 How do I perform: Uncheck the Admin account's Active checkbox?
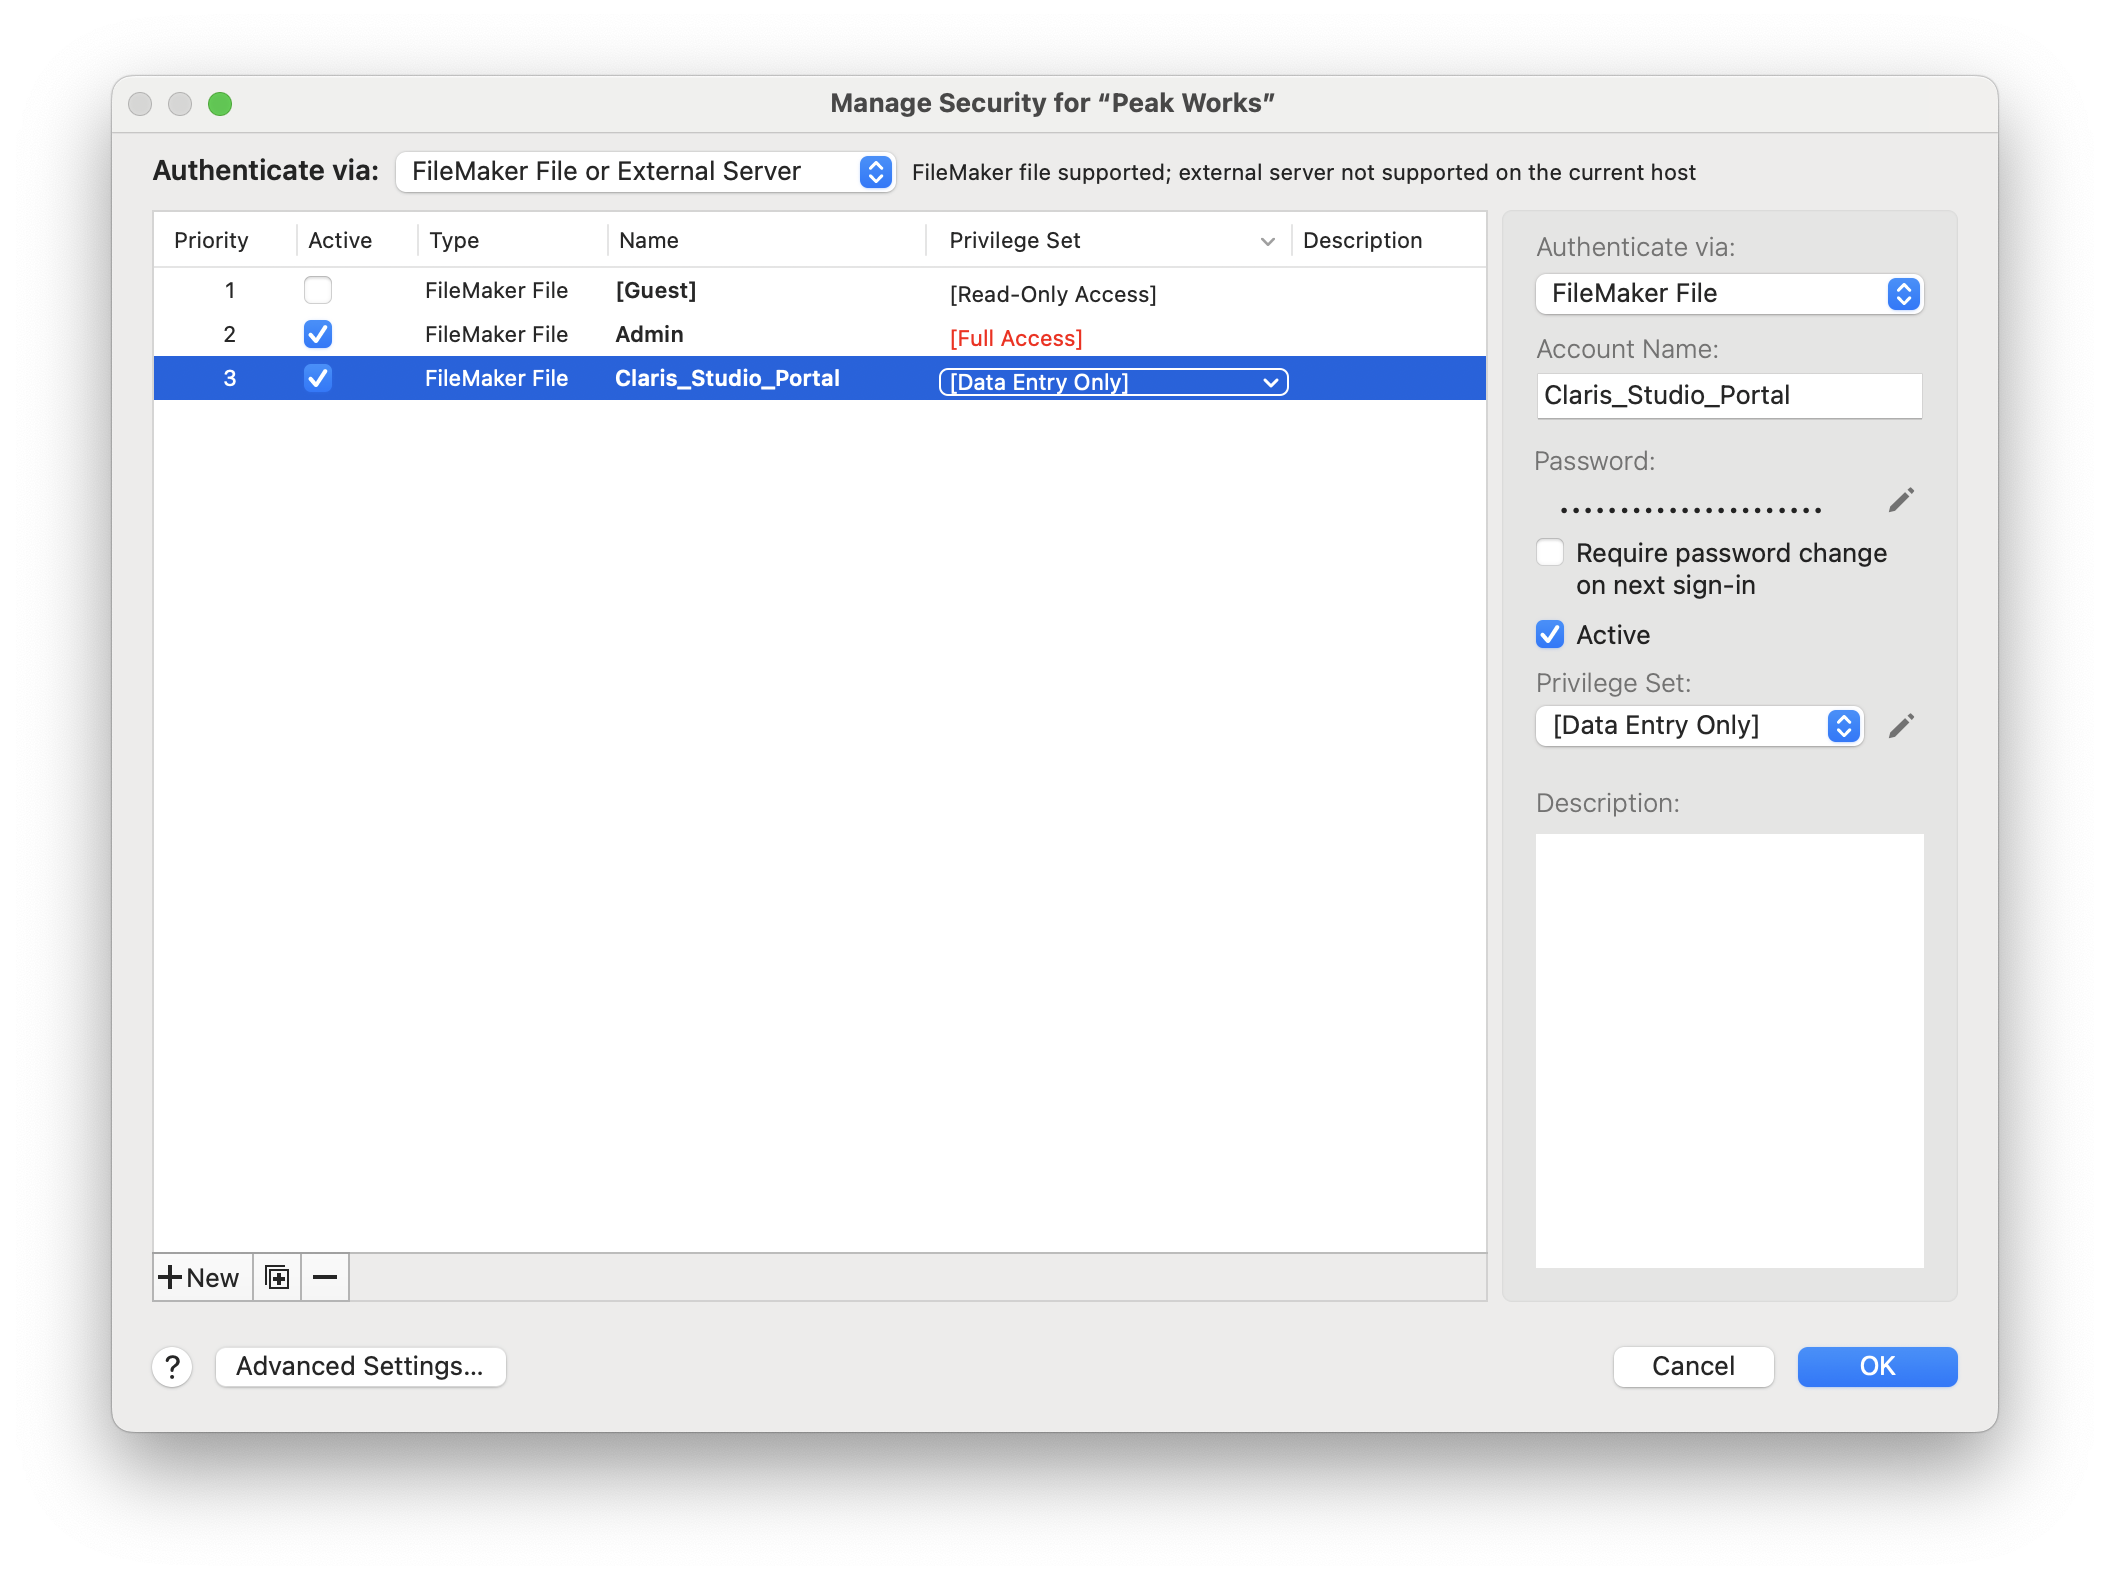(318, 334)
